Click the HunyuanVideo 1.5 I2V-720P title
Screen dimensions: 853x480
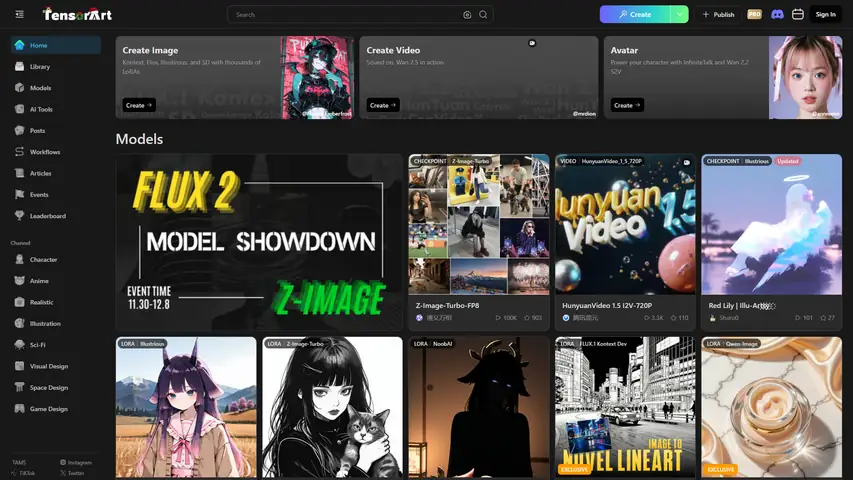click(x=607, y=306)
